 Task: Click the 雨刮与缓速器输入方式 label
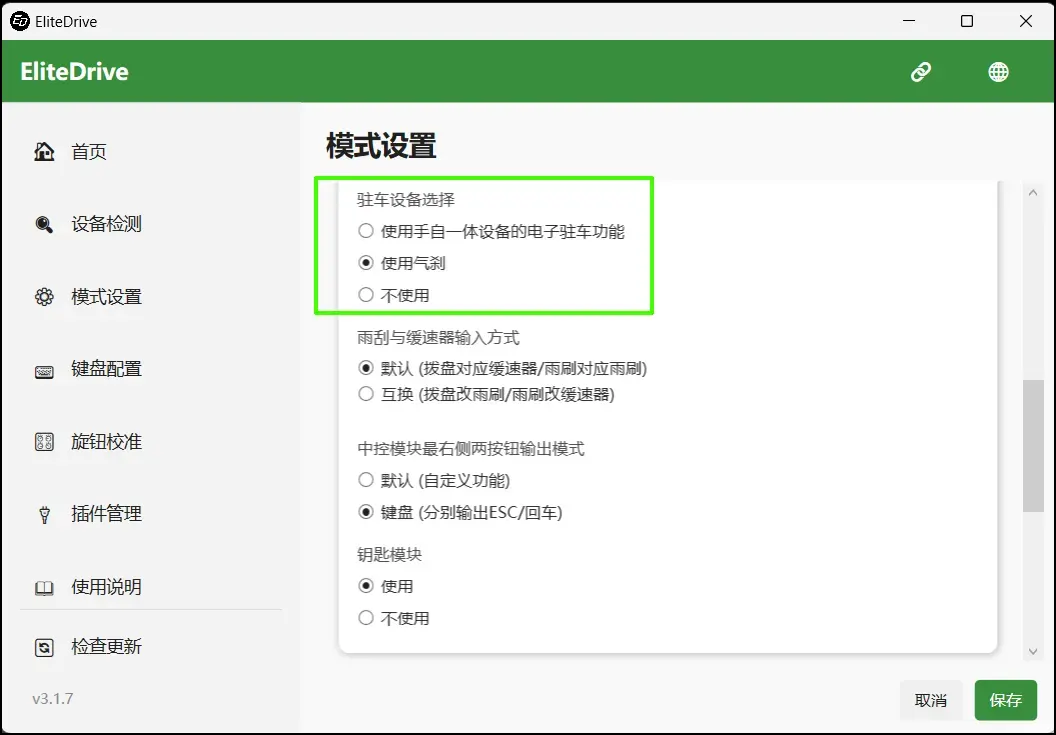[x=438, y=337]
